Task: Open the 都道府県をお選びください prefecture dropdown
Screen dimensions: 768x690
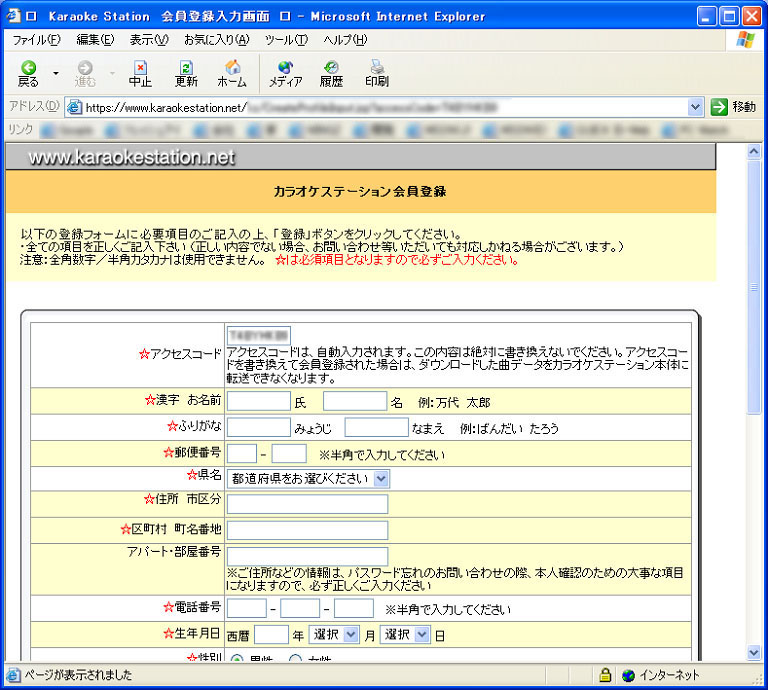Action: pyautogui.click(x=308, y=478)
